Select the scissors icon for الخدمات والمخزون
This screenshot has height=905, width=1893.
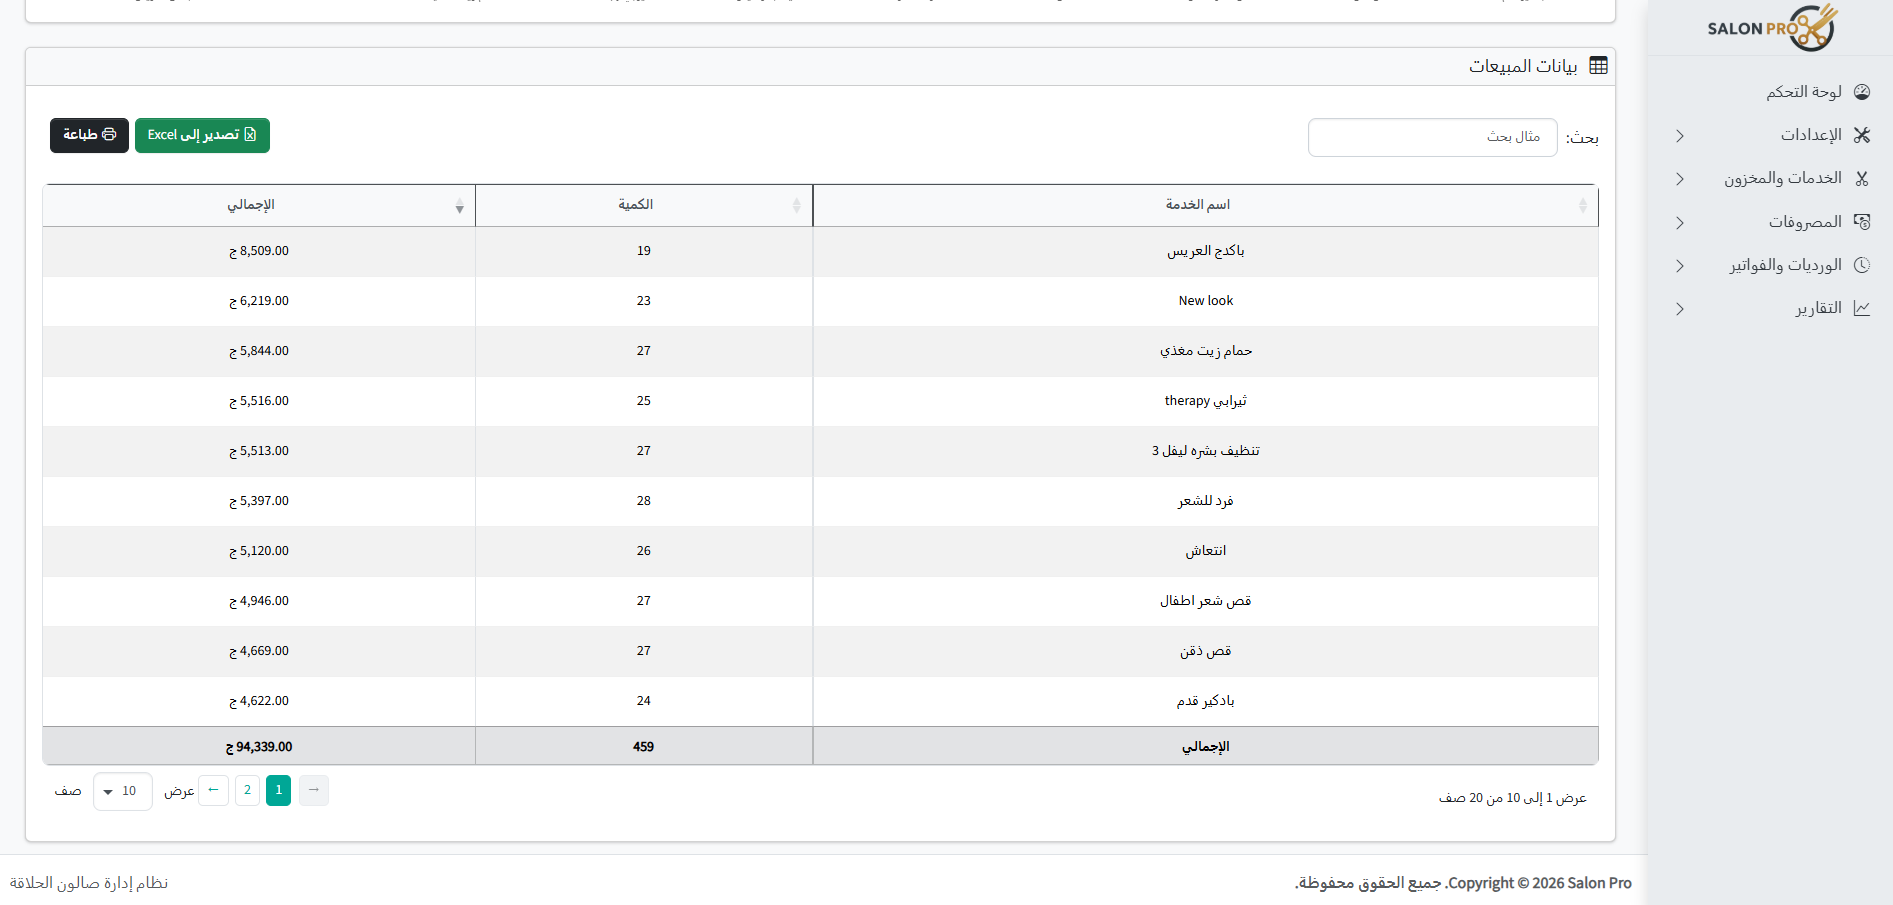point(1862,178)
